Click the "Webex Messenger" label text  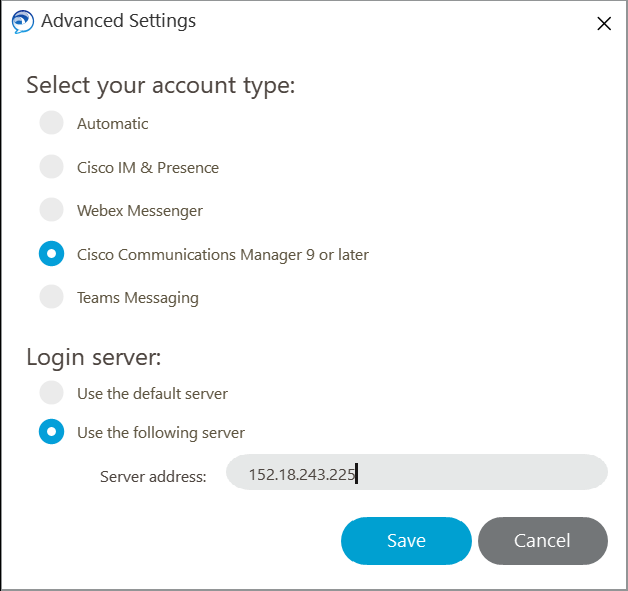click(140, 211)
